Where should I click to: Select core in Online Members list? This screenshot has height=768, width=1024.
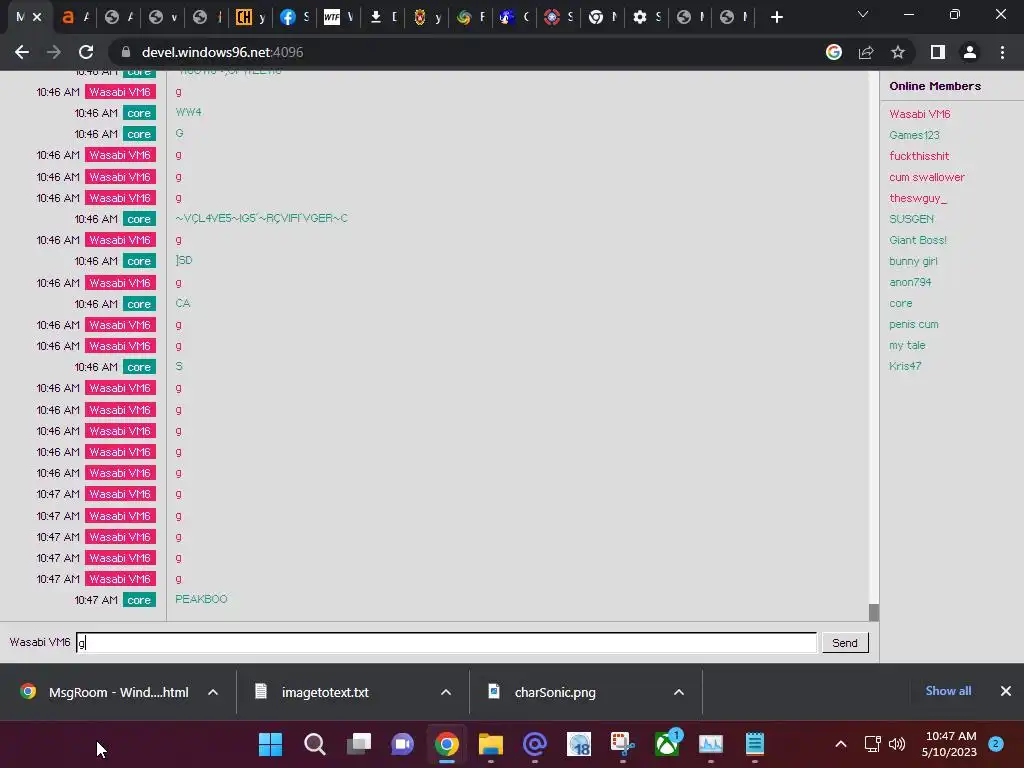click(901, 303)
